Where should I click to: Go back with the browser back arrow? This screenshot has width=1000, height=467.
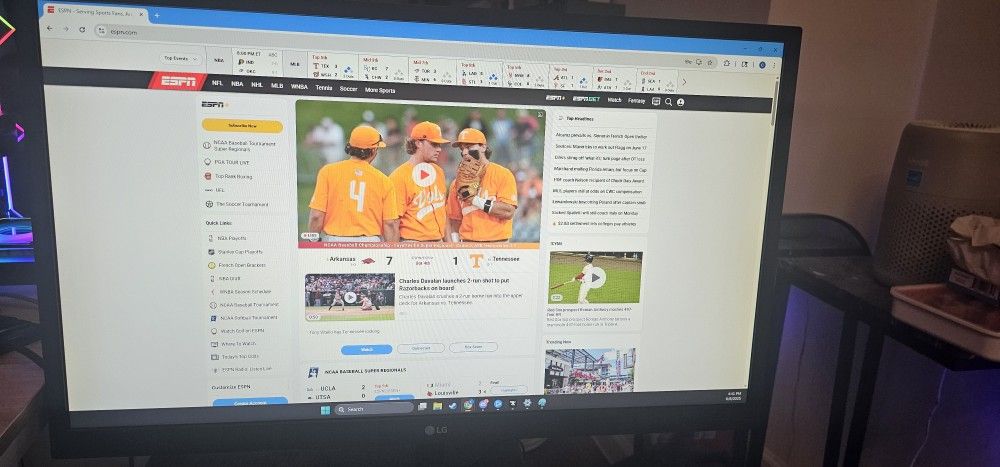[x=49, y=28]
